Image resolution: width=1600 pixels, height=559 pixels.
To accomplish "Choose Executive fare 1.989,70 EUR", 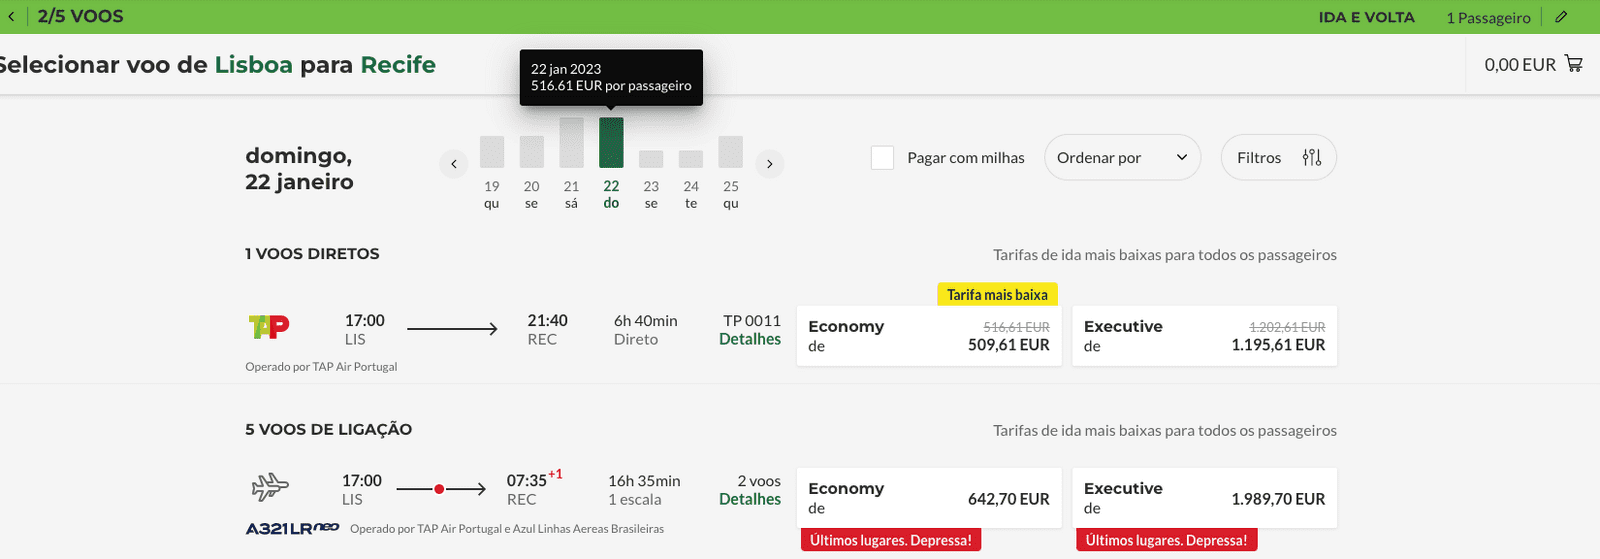I will [1204, 498].
